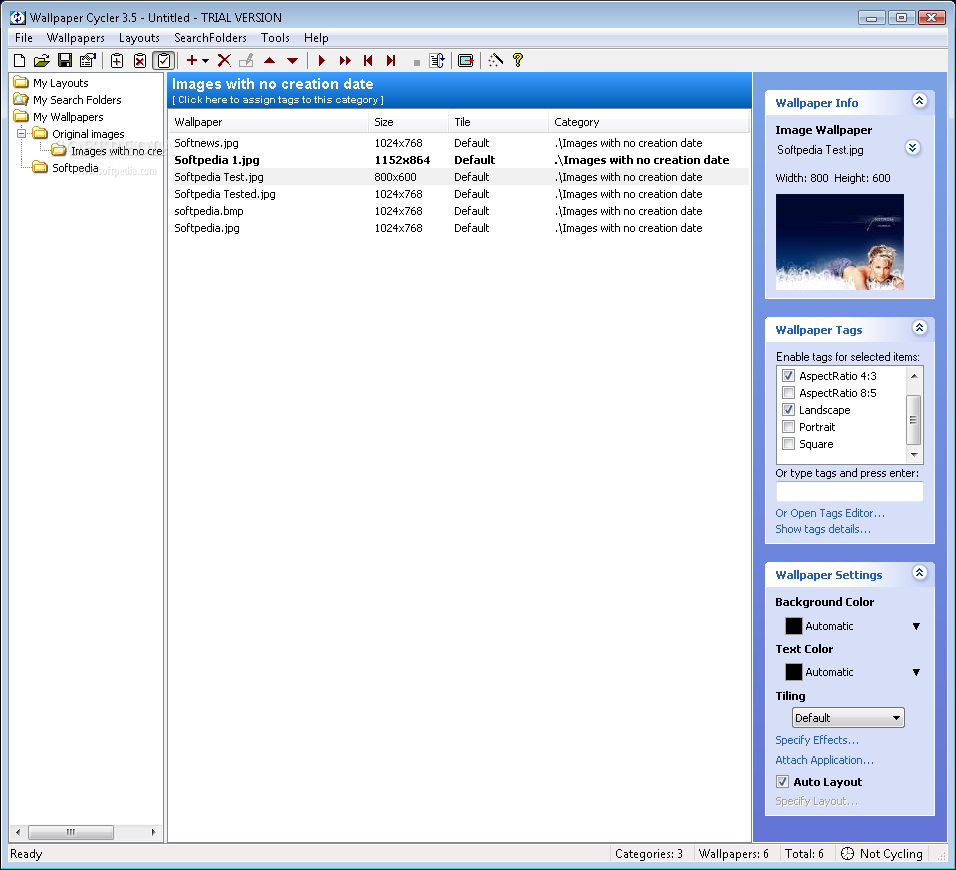
Task: Select the Softnews.jpg row
Action: (458, 143)
